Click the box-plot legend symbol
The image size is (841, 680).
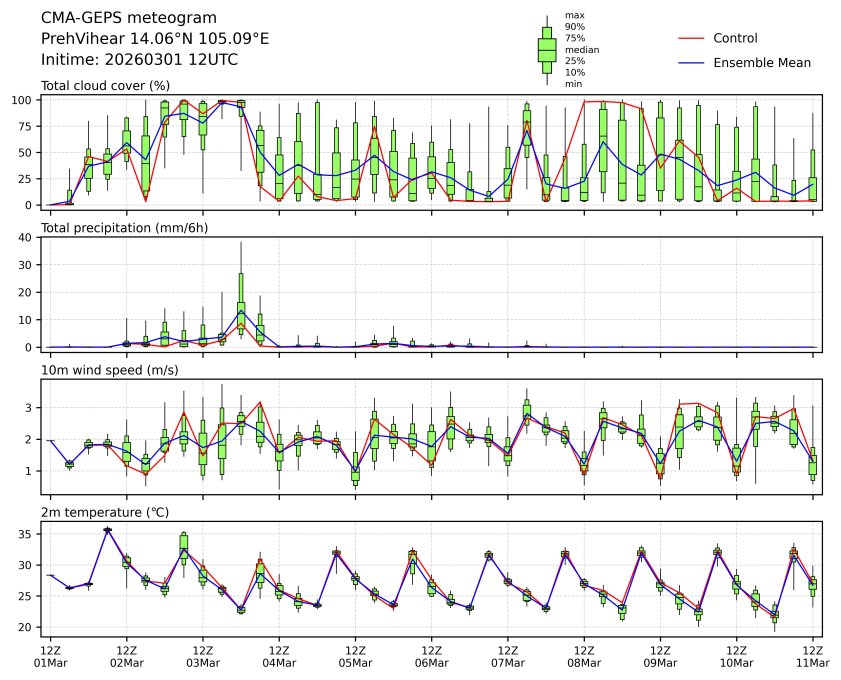coord(547,50)
